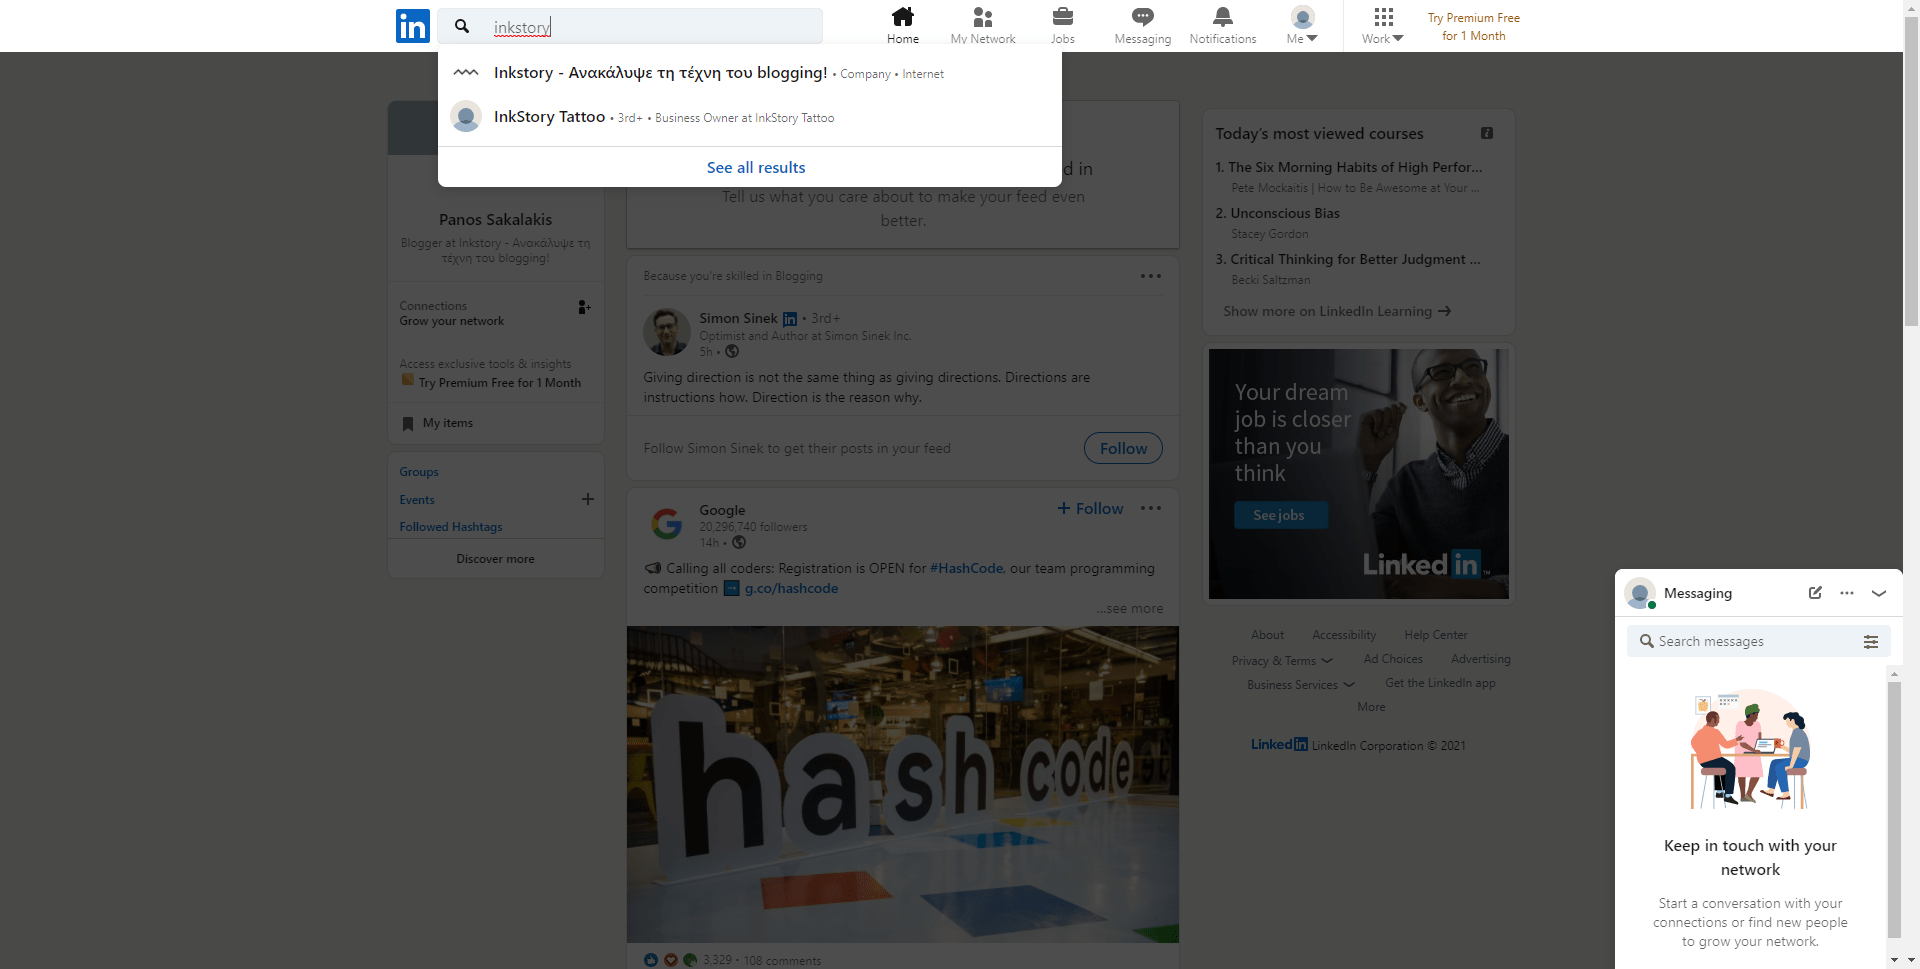Click the Add connections icon next to Connections
The image size is (1920, 969).
coord(584,307)
